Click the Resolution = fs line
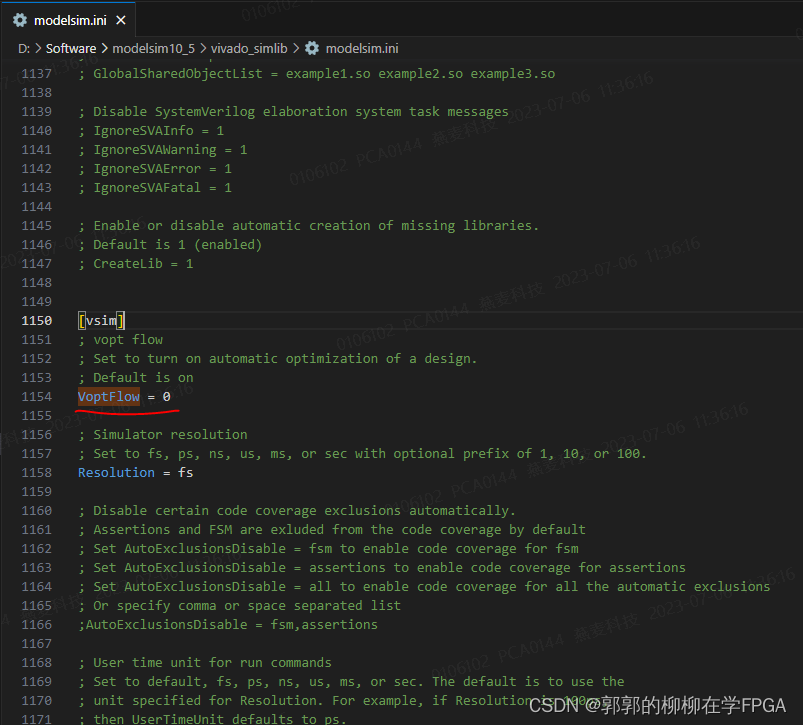 pyautogui.click(x=130, y=472)
